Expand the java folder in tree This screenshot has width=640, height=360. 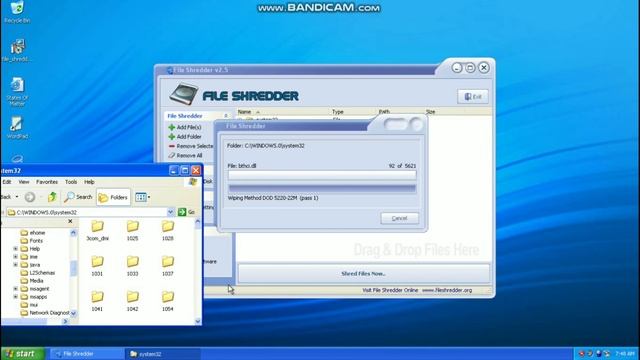coord(16,264)
